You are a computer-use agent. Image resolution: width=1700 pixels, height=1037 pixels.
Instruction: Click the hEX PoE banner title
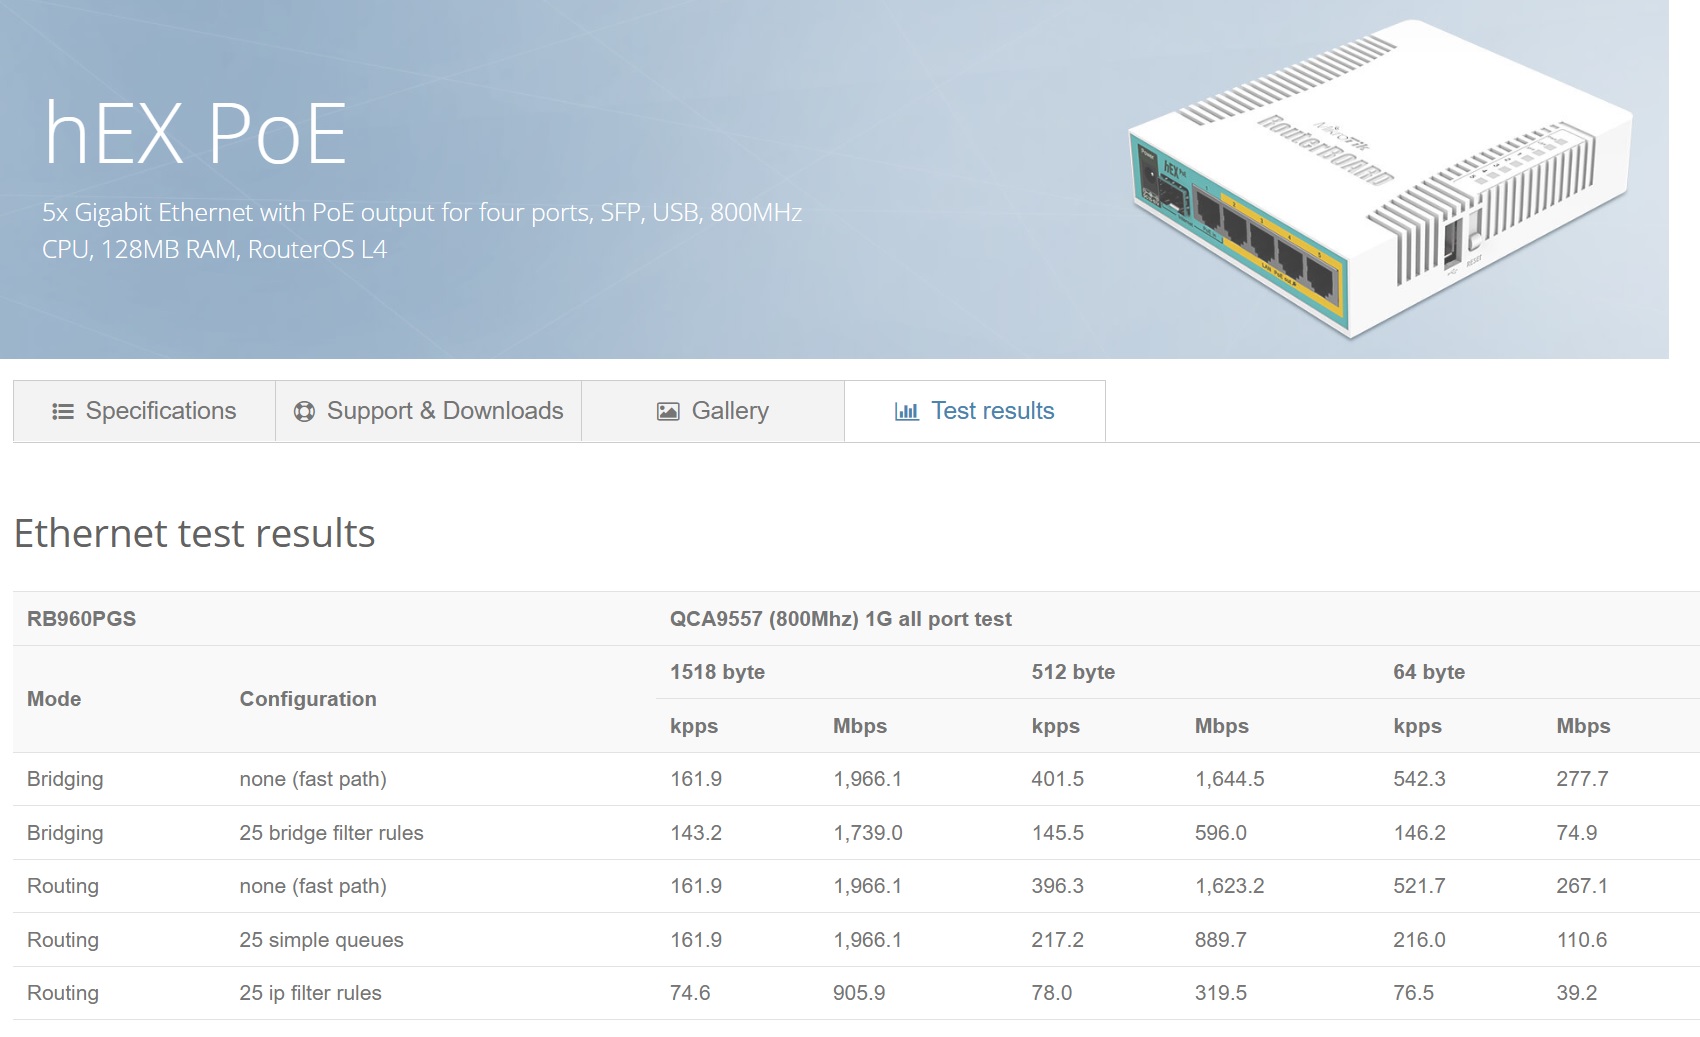[196, 134]
